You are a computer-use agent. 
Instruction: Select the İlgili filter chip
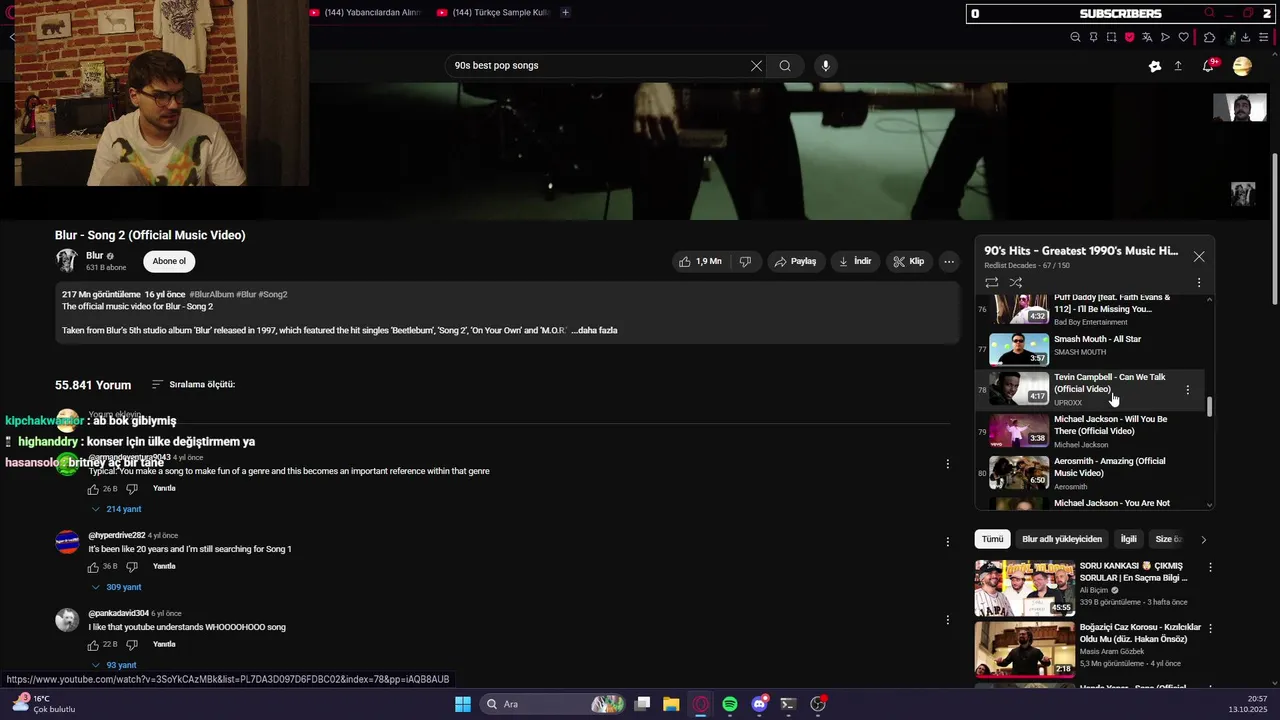pyautogui.click(x=1128, y=539)
